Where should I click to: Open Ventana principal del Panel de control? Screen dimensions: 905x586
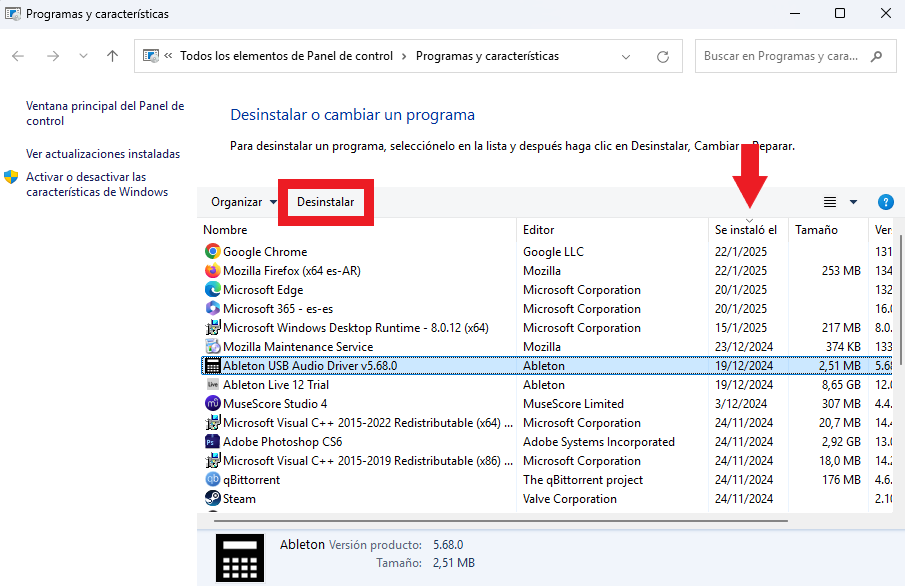tap(105, 113)
